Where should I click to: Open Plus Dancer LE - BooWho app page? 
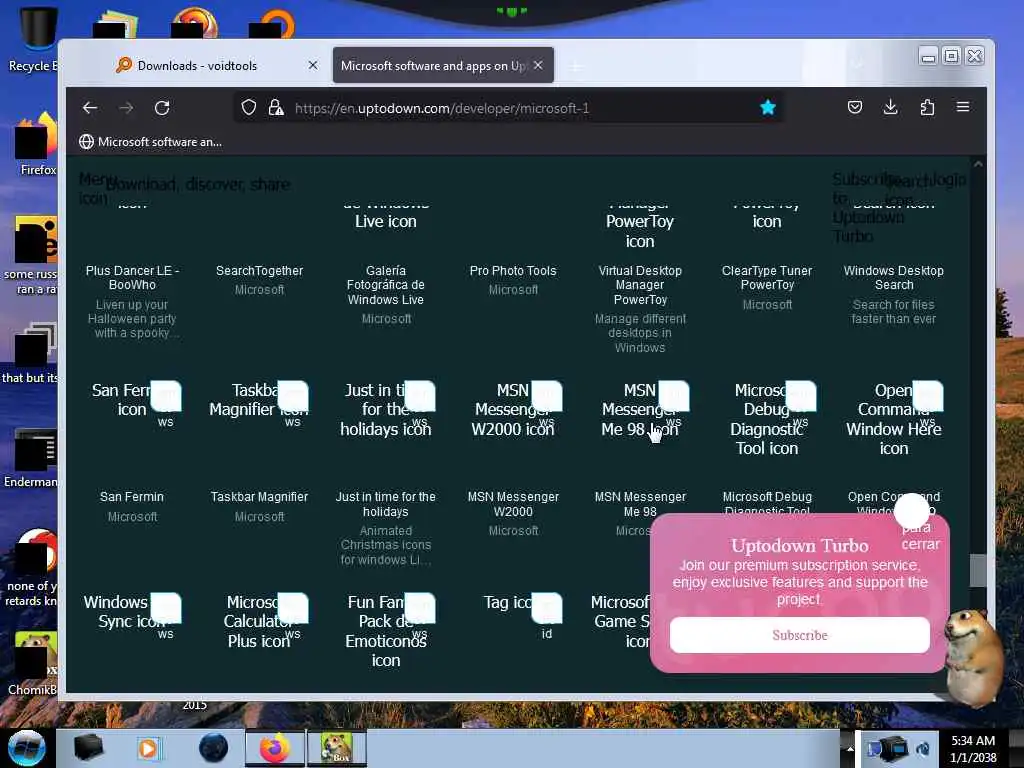[132, 278]
